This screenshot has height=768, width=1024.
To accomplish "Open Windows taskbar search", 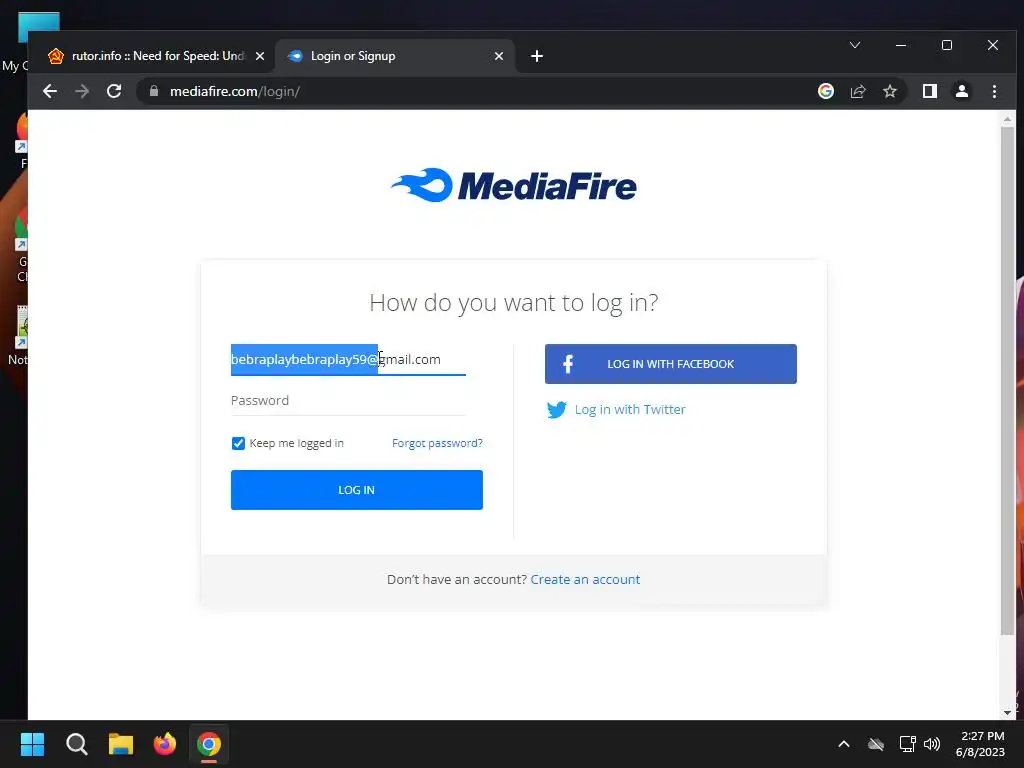I will 76,744.
